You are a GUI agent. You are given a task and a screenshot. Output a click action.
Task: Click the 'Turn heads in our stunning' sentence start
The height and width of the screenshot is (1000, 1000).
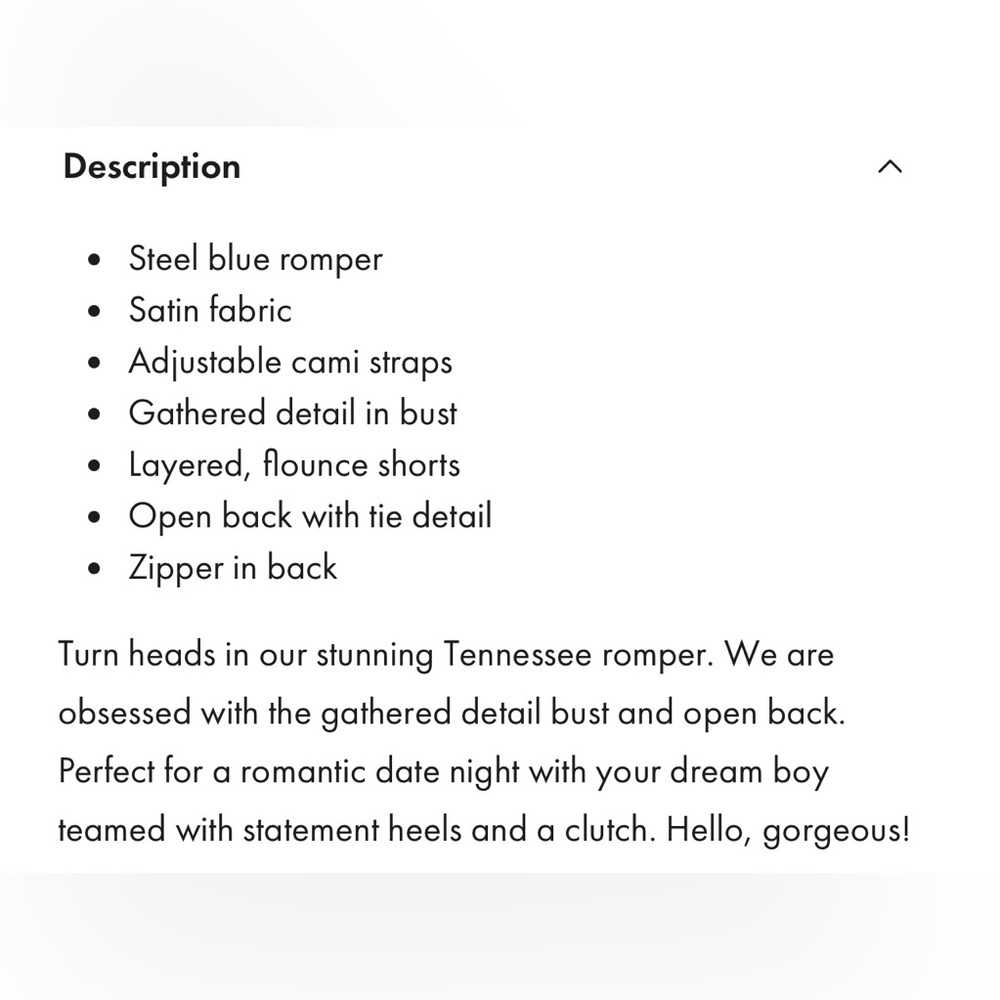click(x=246, y=655)
